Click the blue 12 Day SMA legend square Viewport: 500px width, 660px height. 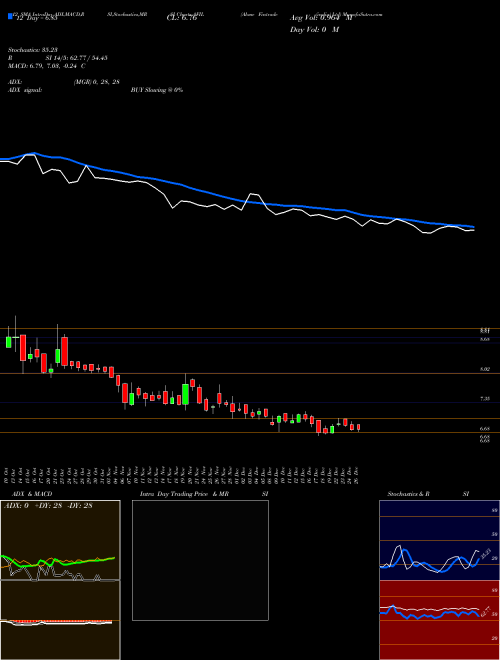[x=10, y=16]
